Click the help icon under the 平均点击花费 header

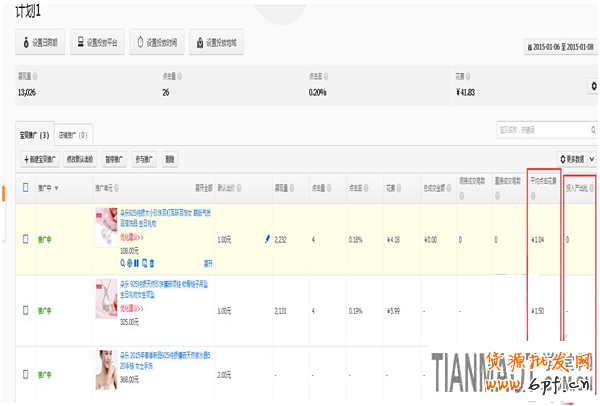click(533, 196)
